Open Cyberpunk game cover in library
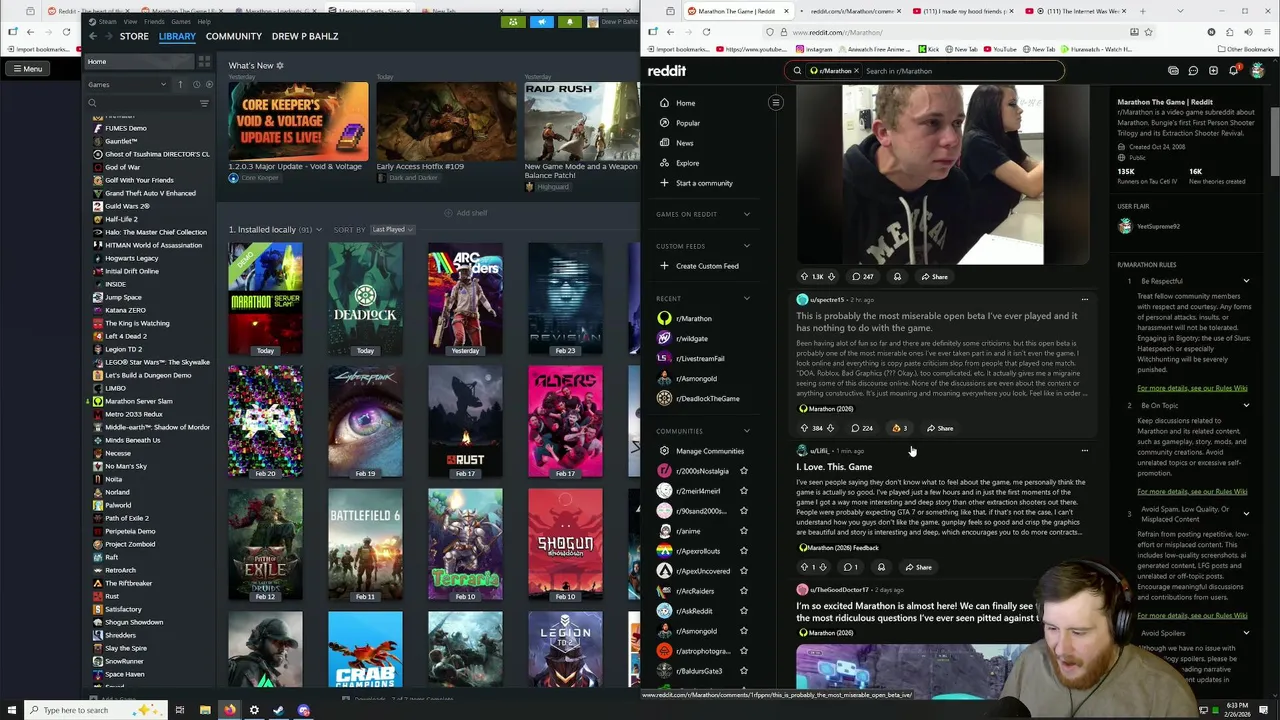1280x720 pixels. (365, 422)
